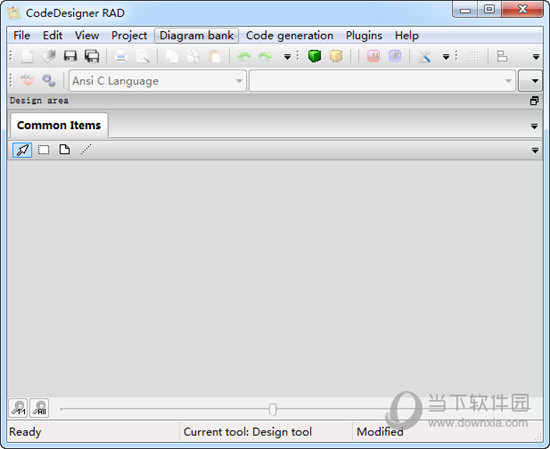Click the yellow cube icon
Screen dimensions: 550x449
click(x=336, y=56)
